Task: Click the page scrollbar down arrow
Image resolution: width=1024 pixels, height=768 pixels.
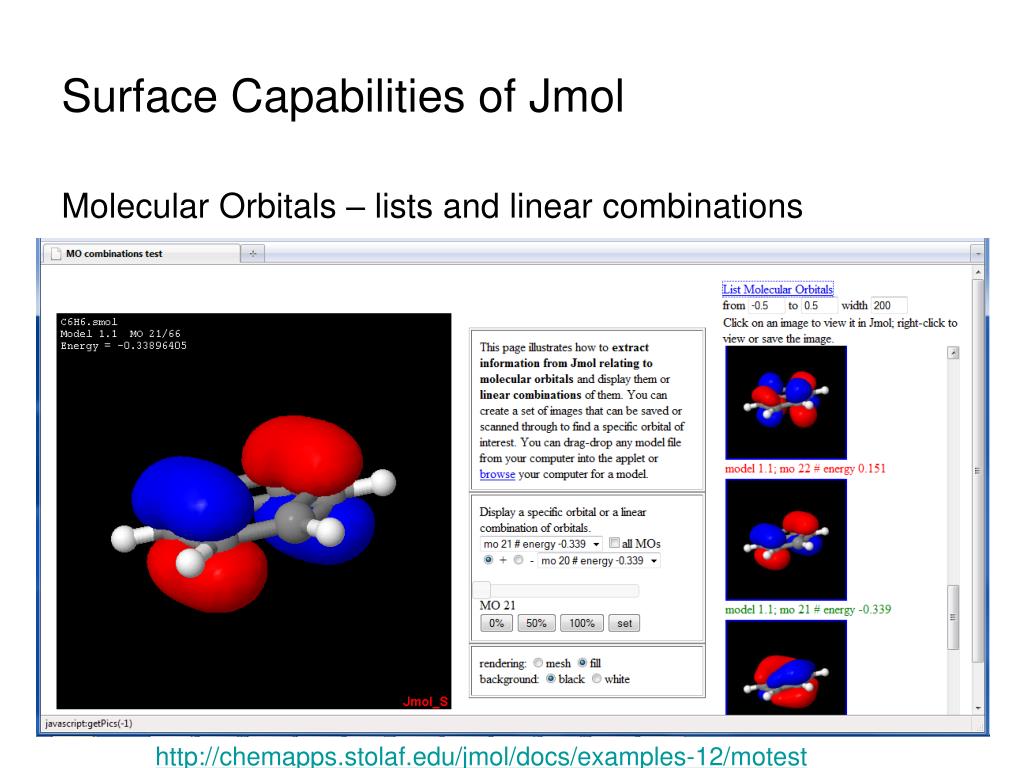Action: click(x=978, y=708)
